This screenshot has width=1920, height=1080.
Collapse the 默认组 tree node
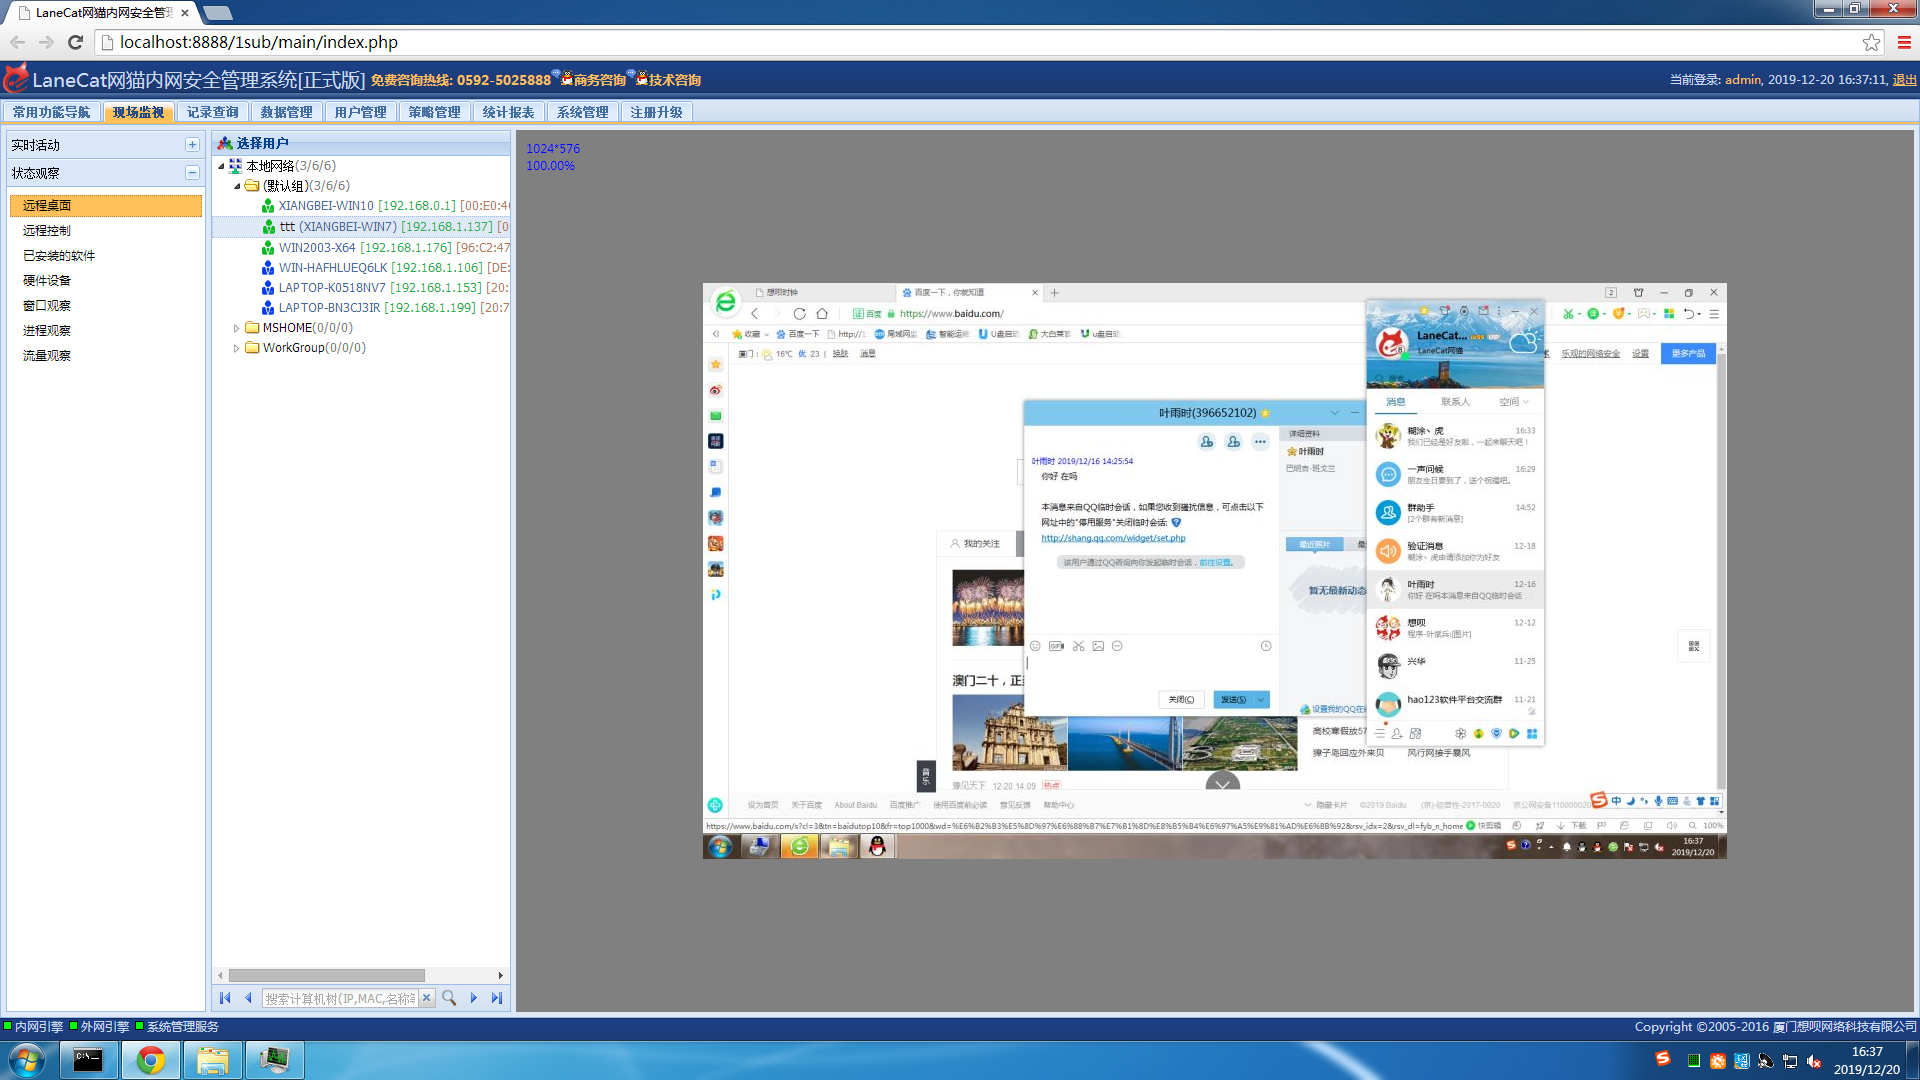[x=237, y=186]
